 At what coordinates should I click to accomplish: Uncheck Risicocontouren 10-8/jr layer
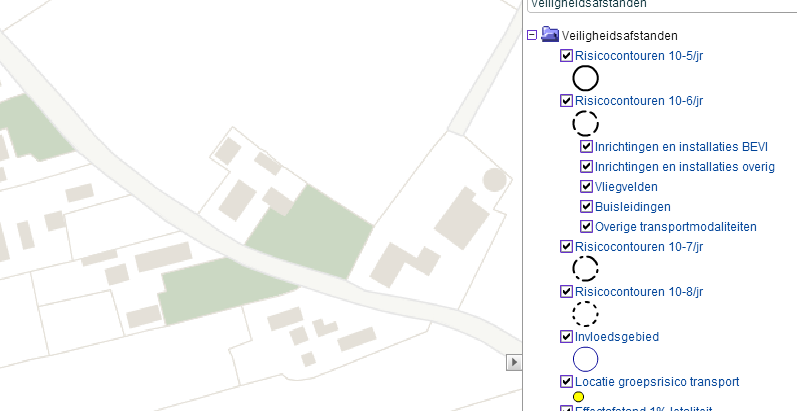click(x=566, y=292)
